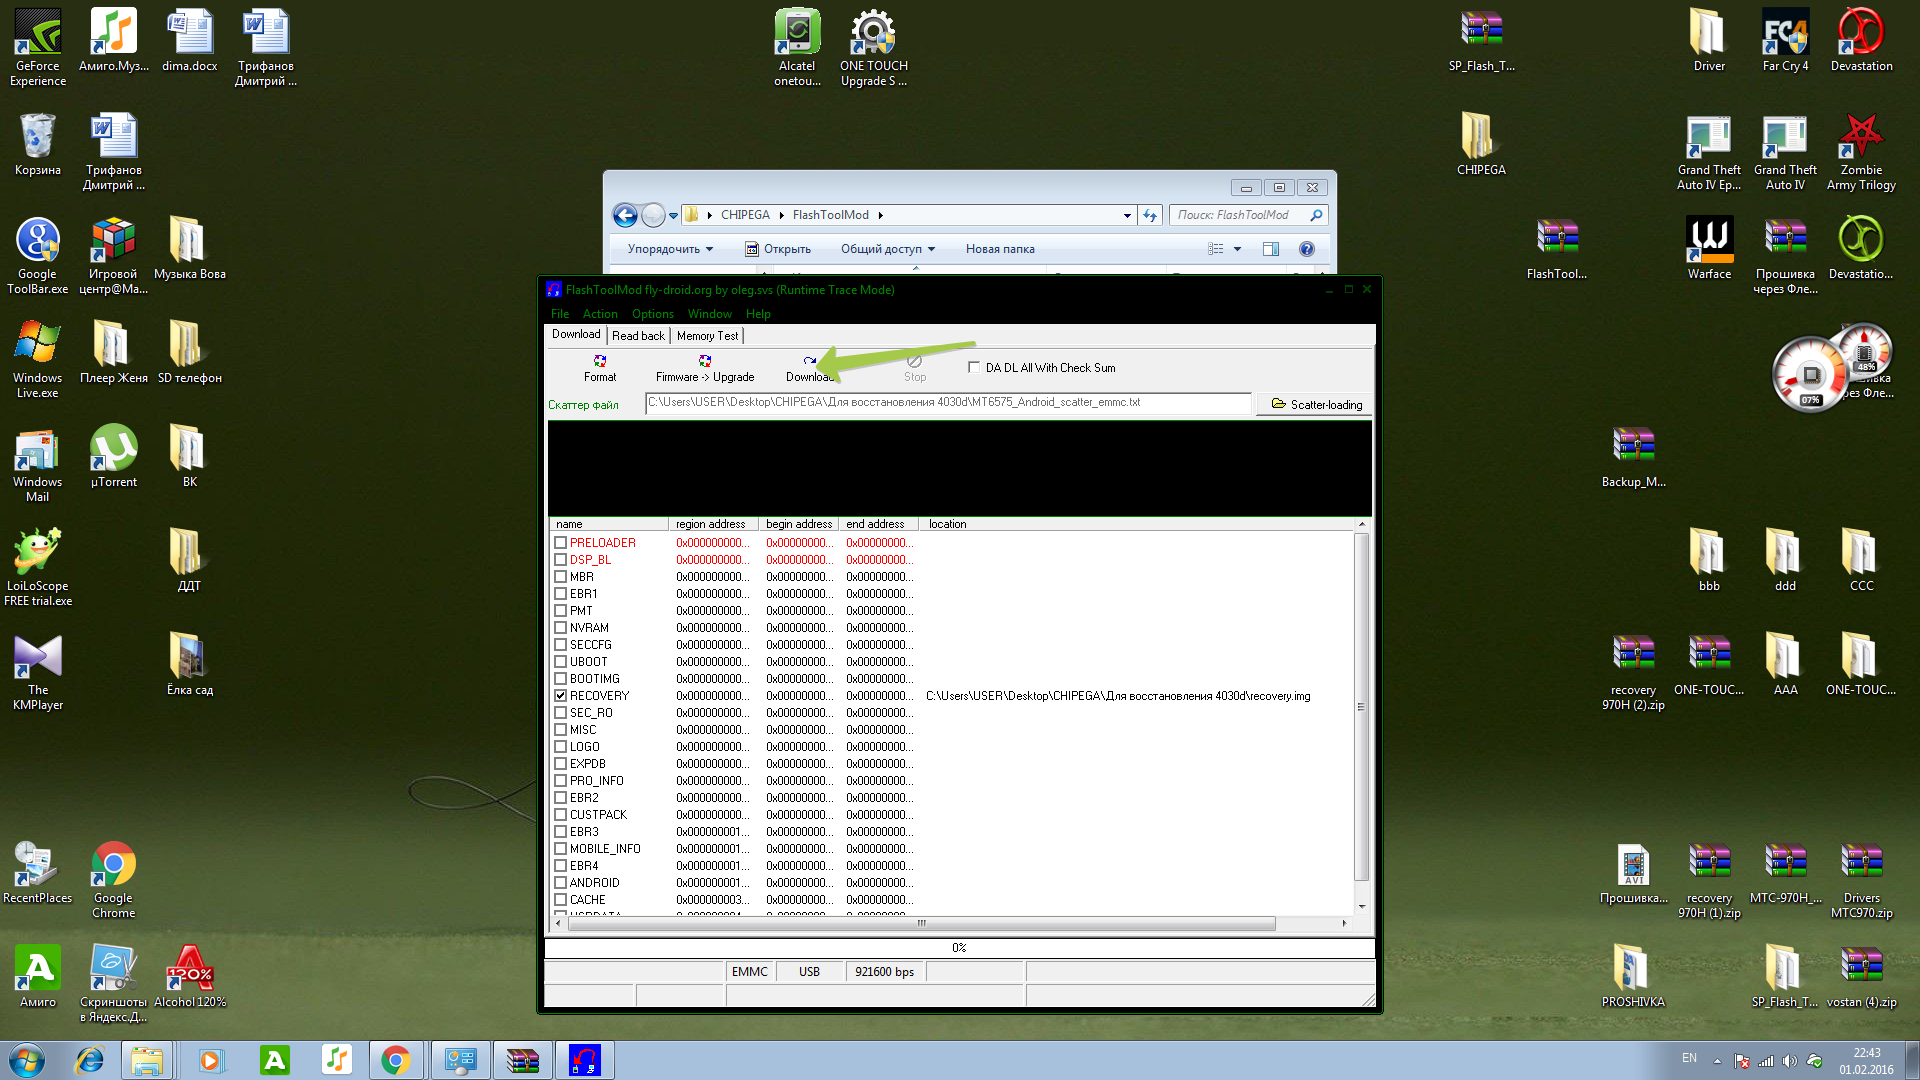Click the Explorer back arrow
Screen dimensions: 1920x1080
click(625, 215)
